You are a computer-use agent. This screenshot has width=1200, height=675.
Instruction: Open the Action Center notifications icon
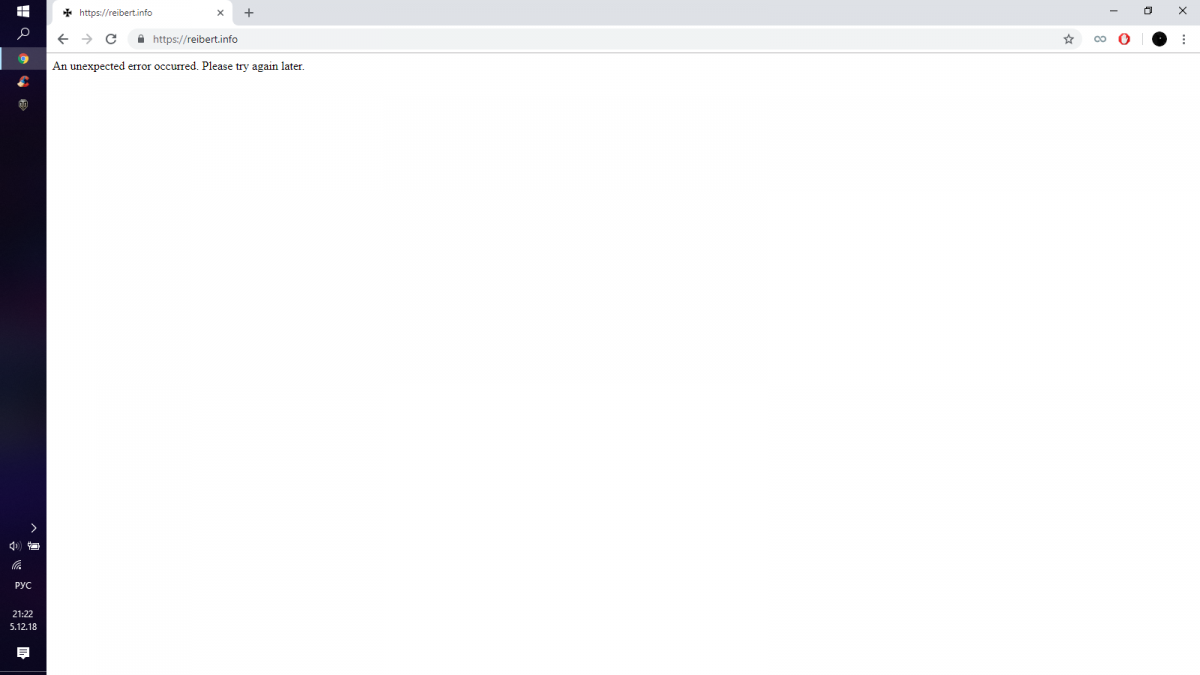[23, 653]
